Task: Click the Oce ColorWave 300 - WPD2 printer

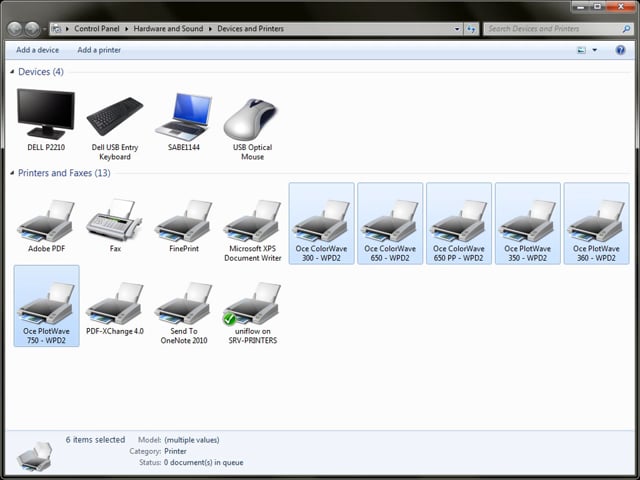Action: (321, 224)
